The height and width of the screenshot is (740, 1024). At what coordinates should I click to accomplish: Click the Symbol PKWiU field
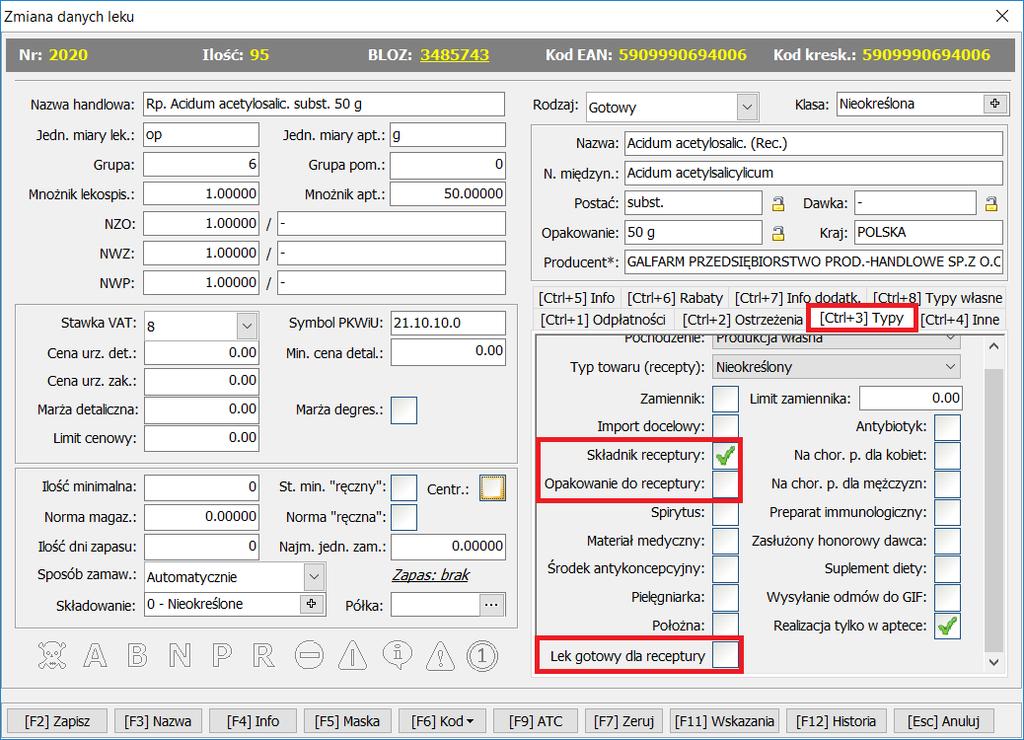tap(448, 323)
